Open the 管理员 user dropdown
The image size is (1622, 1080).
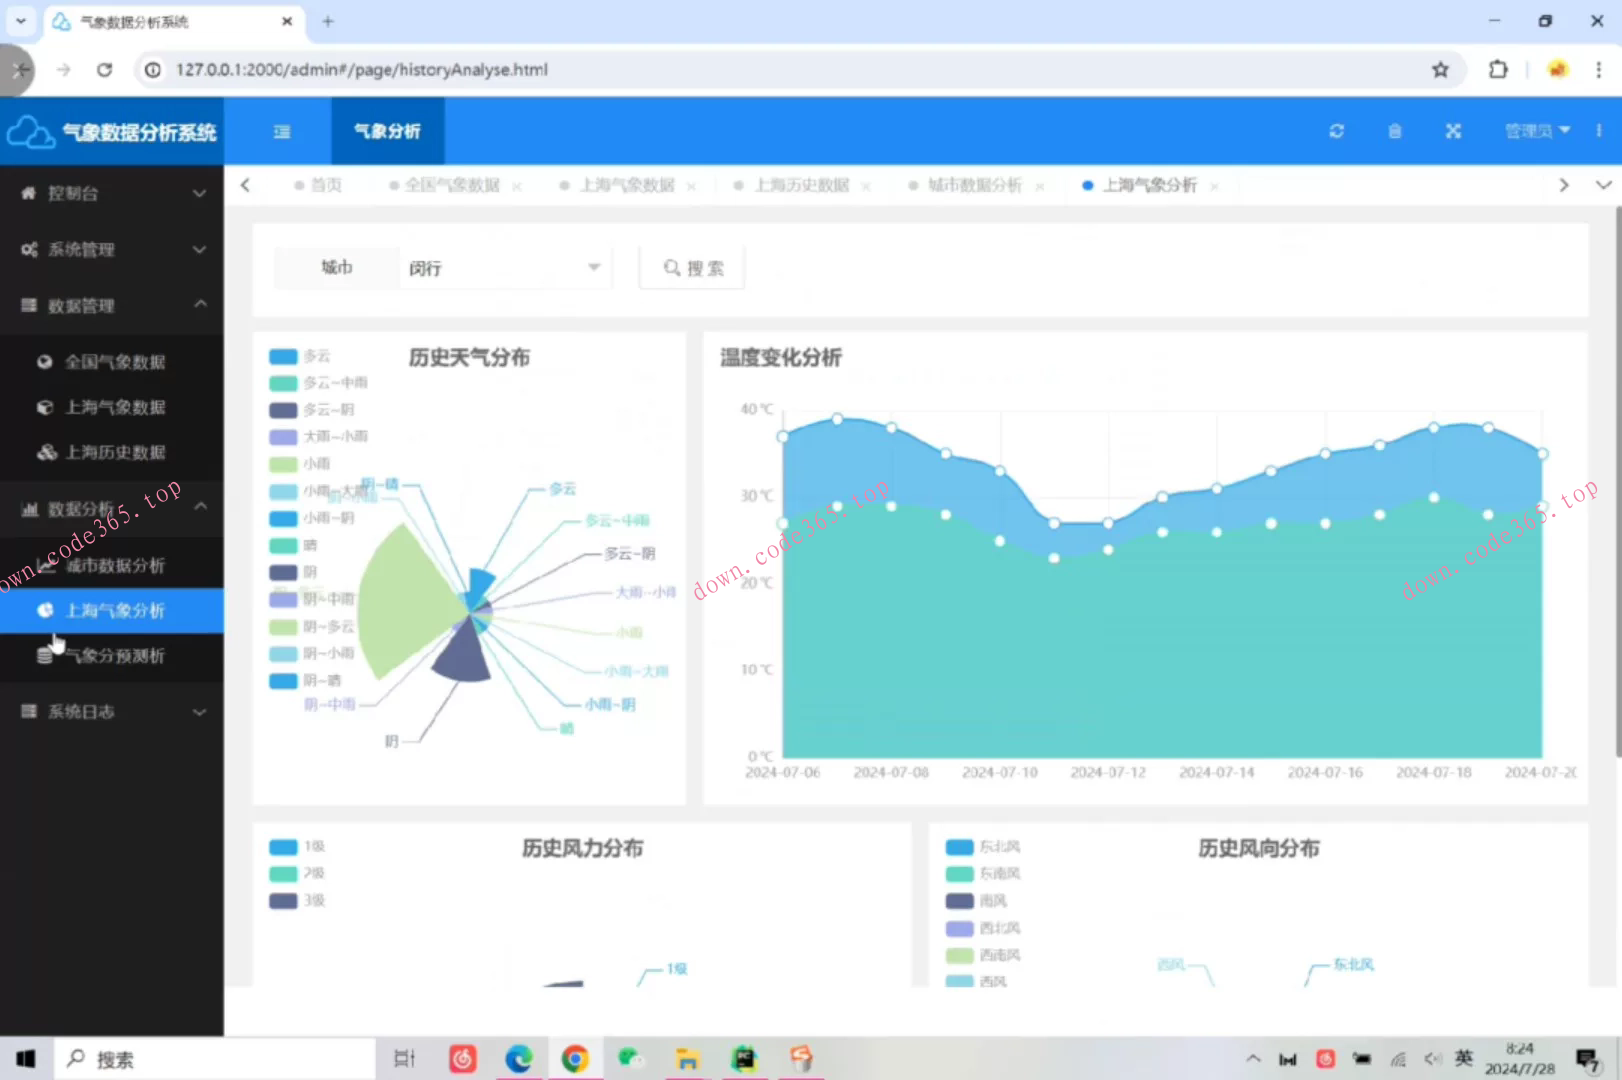coord(1536,131)
